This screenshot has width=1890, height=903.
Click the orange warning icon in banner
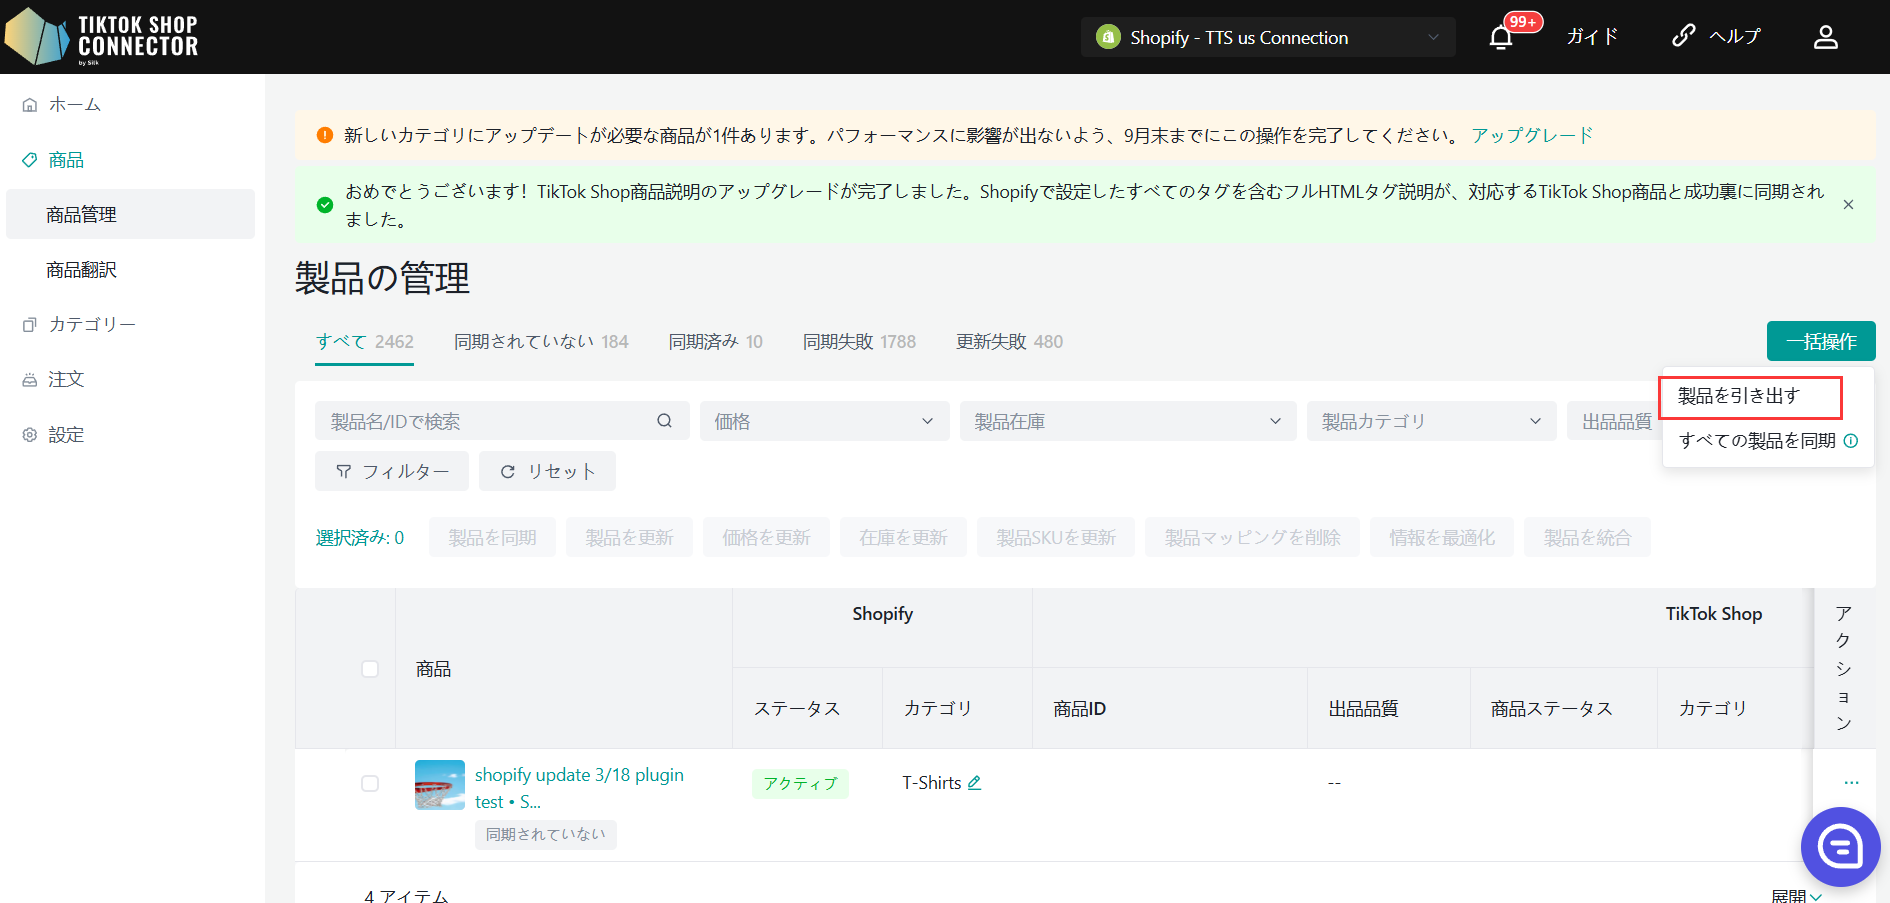point(324,135)
